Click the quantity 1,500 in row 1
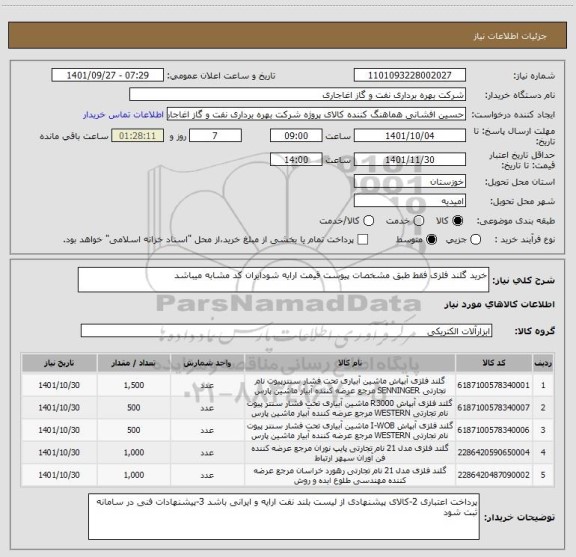The image size is (576, 557). tap(134, 385)
